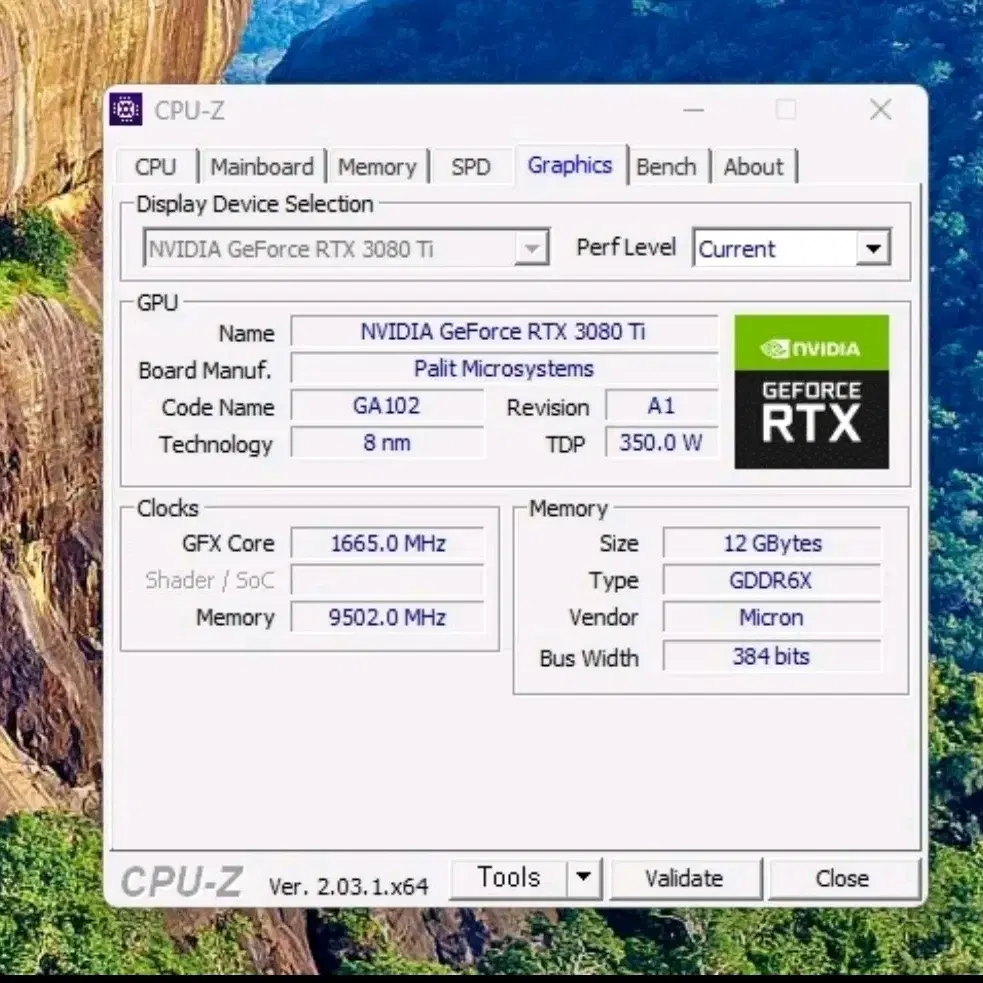Screen dimensions: 983x983
Task: Click the CPU-Z icon in the title bar
Action: coord(126,109)
